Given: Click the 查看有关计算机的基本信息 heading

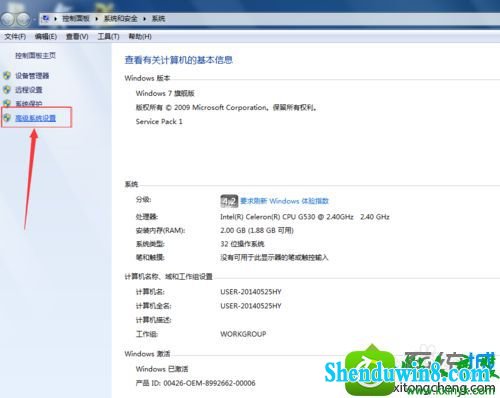Looking at the screenshot, I should click(179, 60).
